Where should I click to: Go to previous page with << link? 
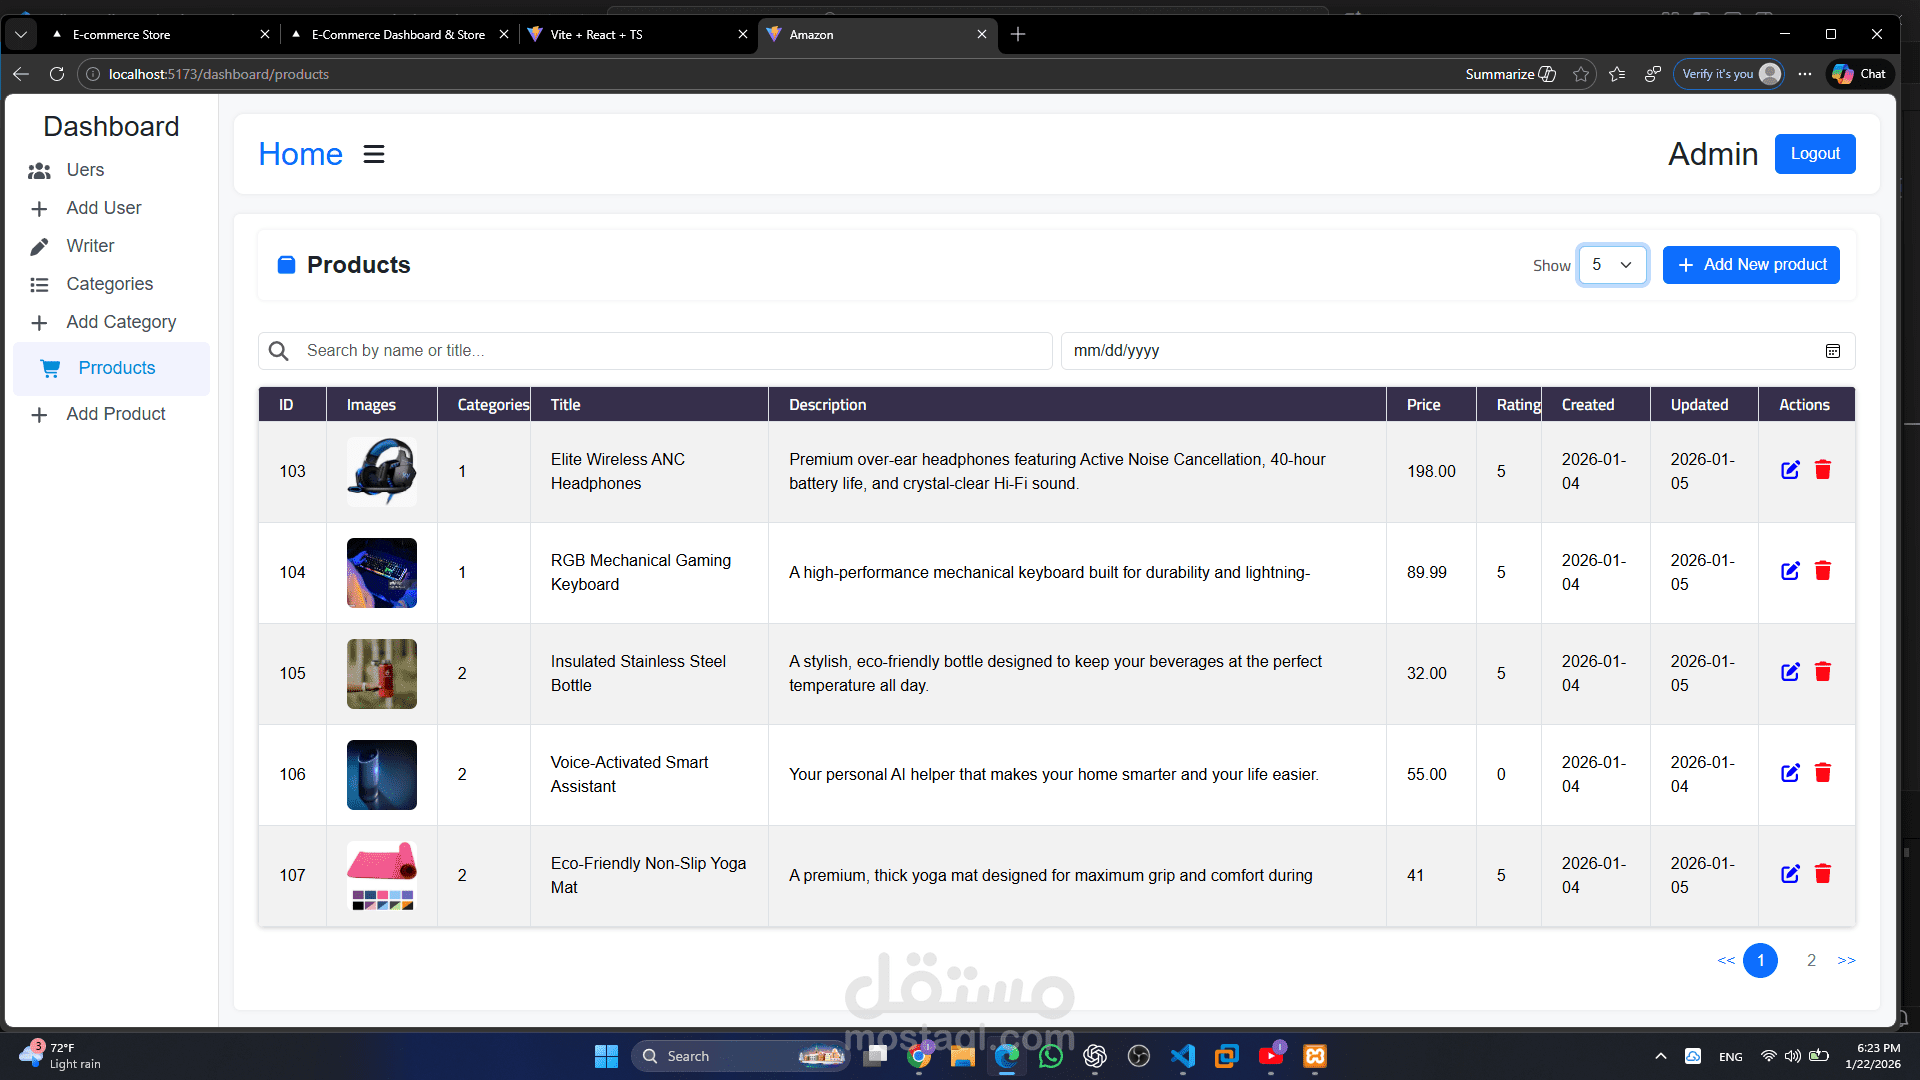[x=1726, y=960]
